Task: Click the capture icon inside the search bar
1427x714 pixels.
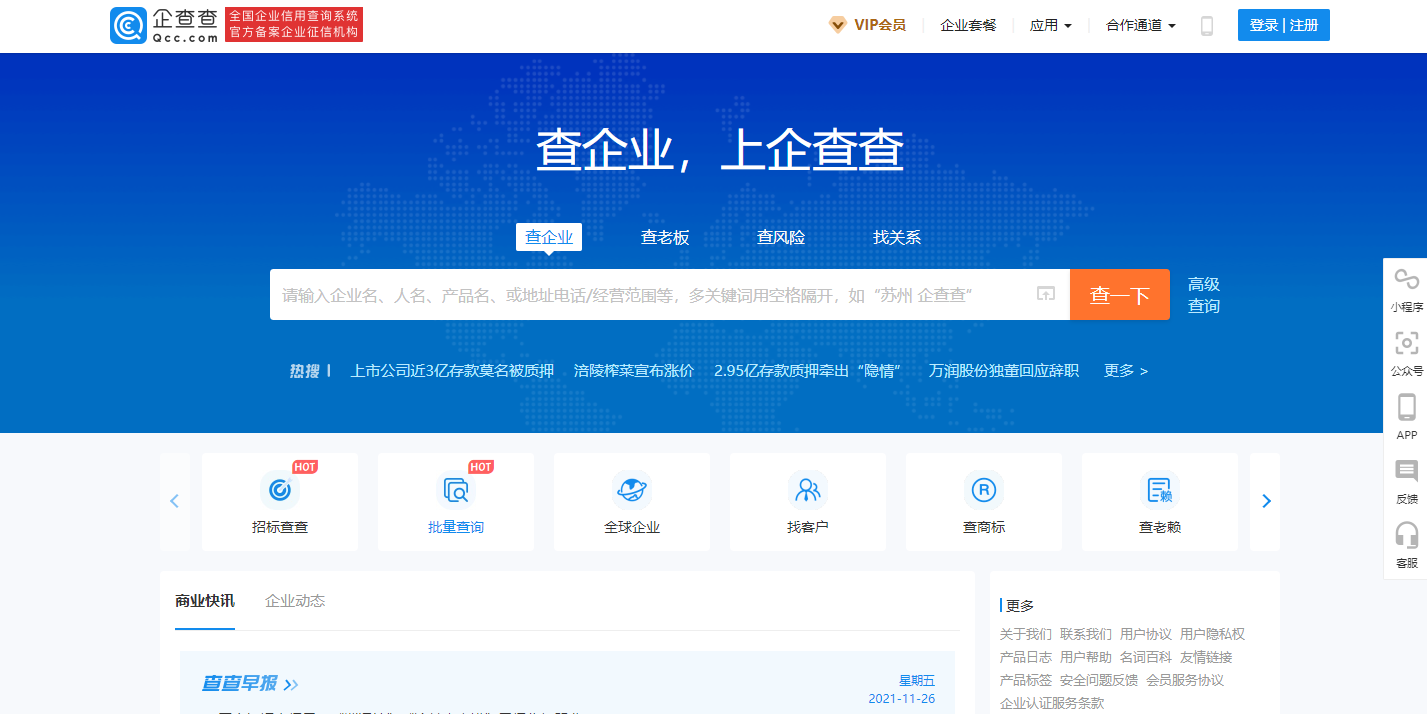Action: tap(1044, 294)
